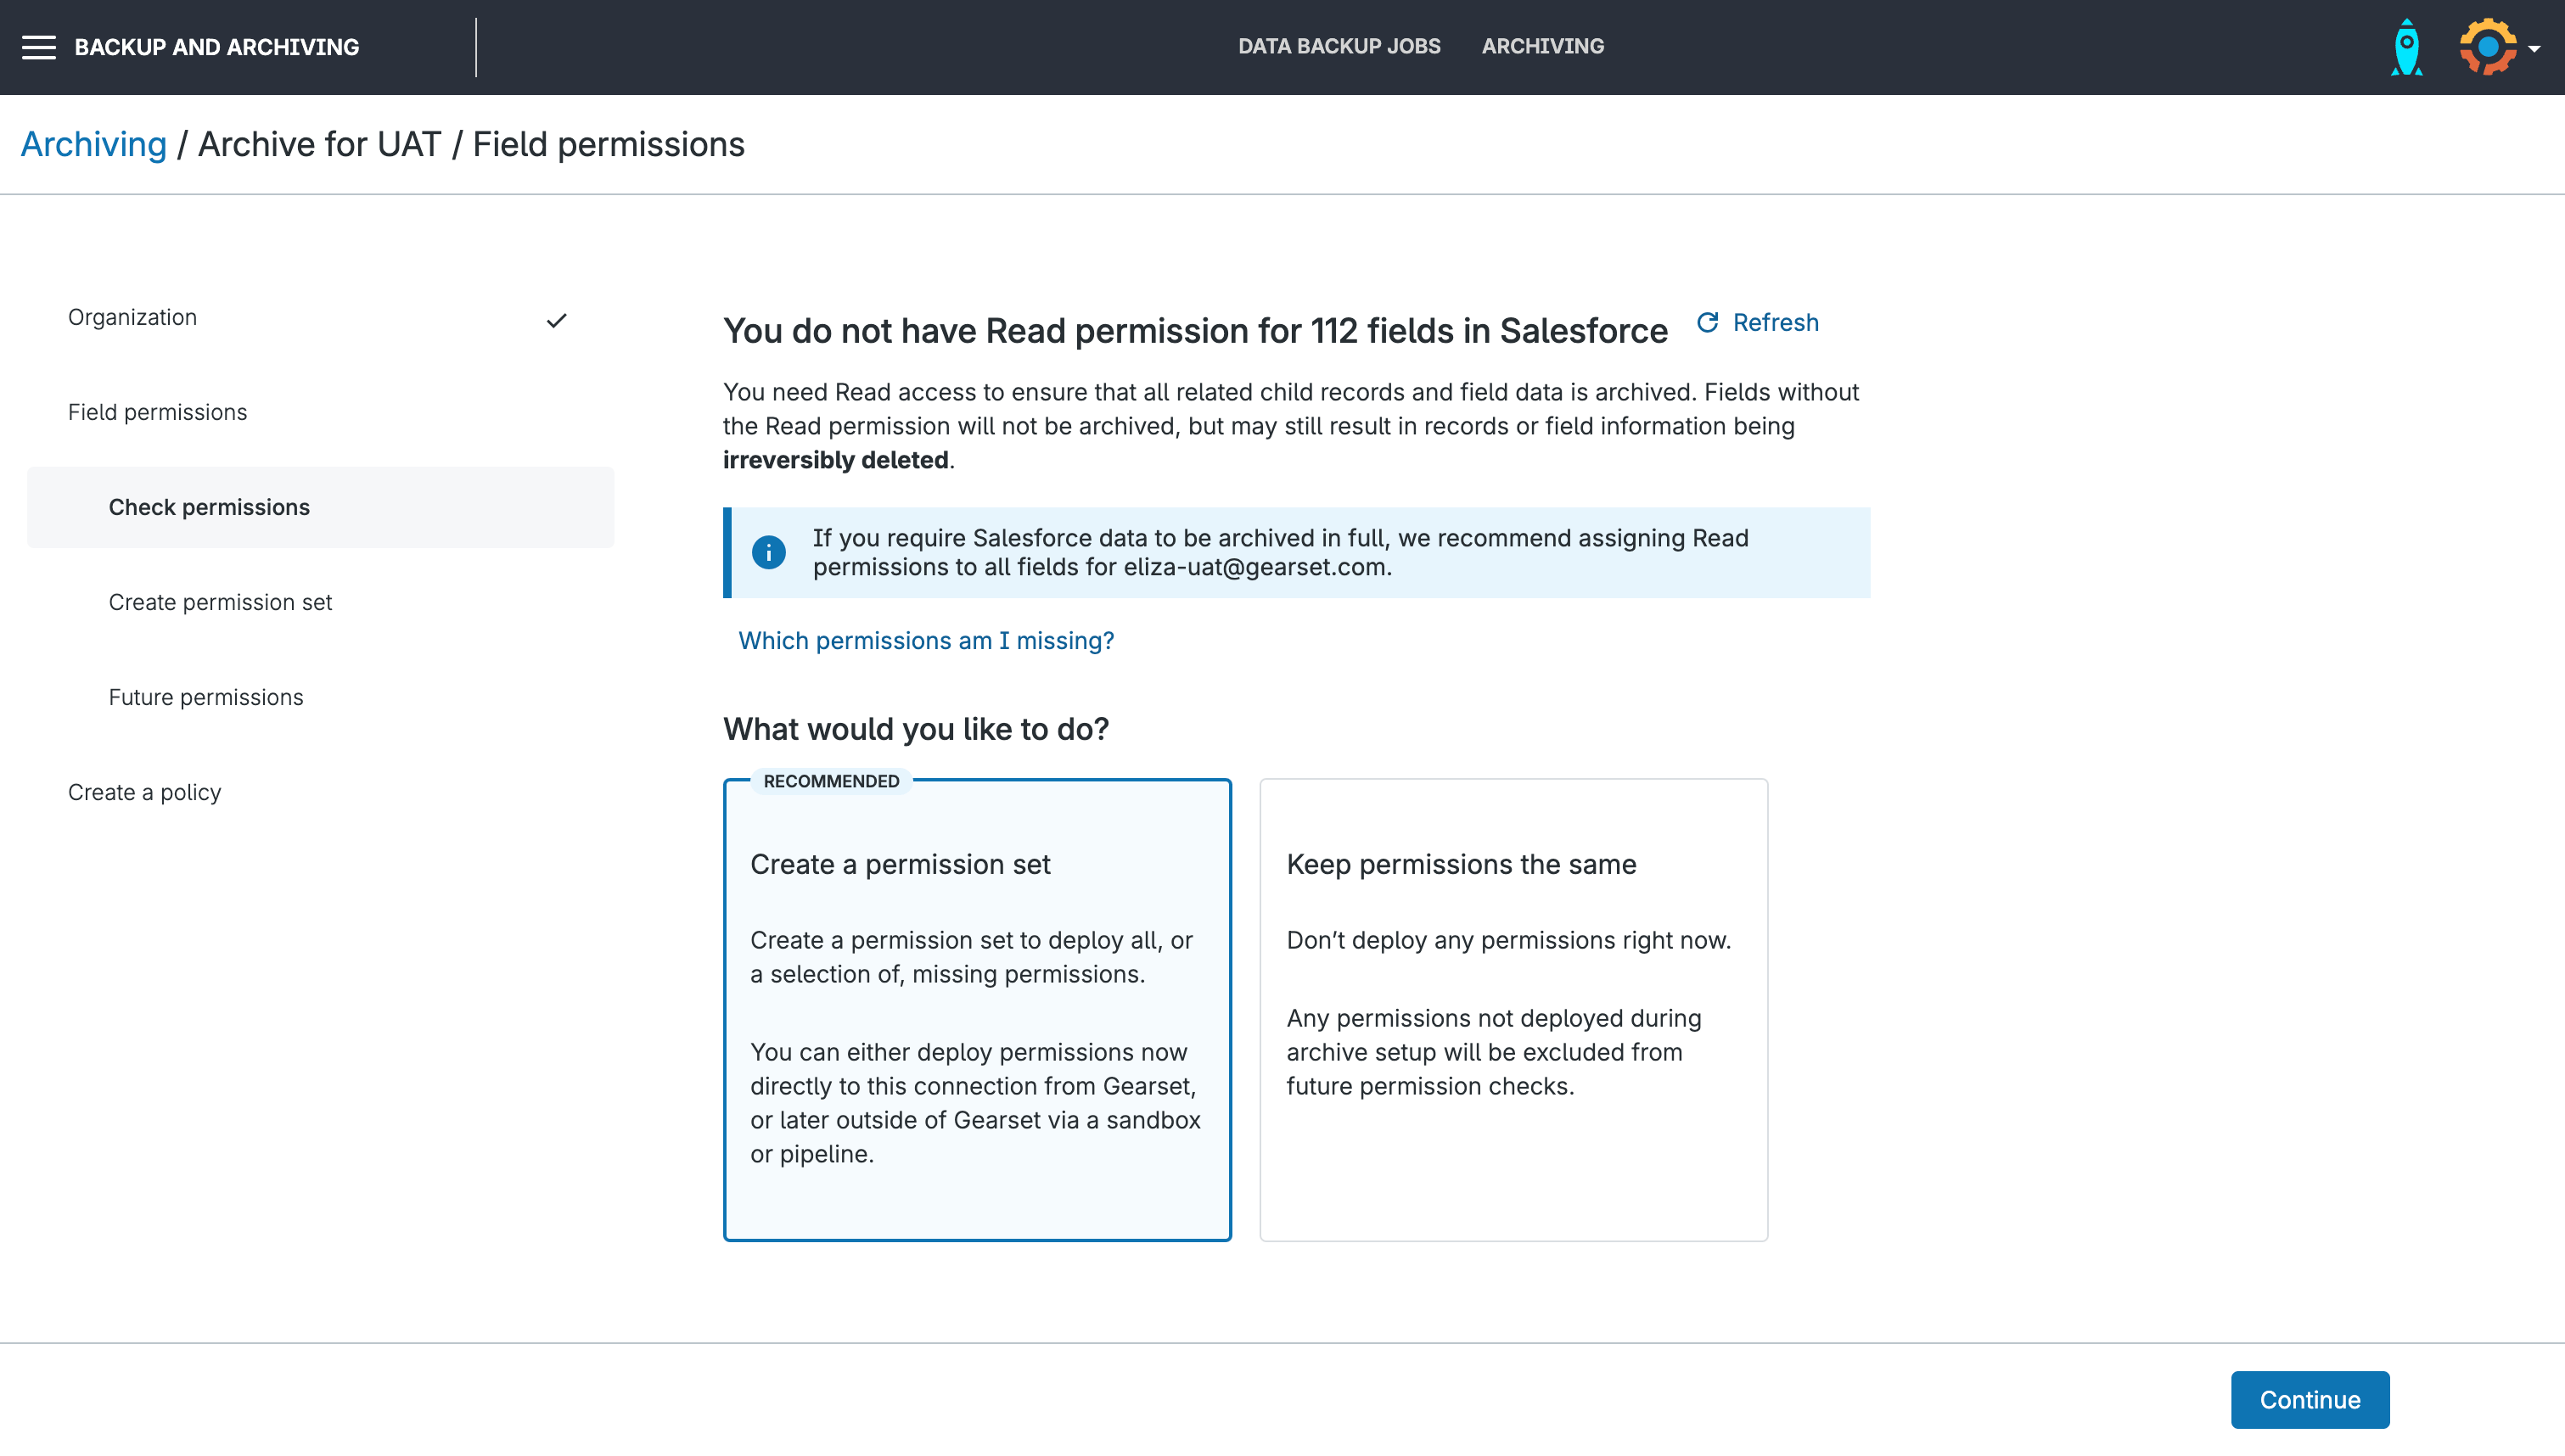Open Which permissions am I missing link

pos(926,640)
